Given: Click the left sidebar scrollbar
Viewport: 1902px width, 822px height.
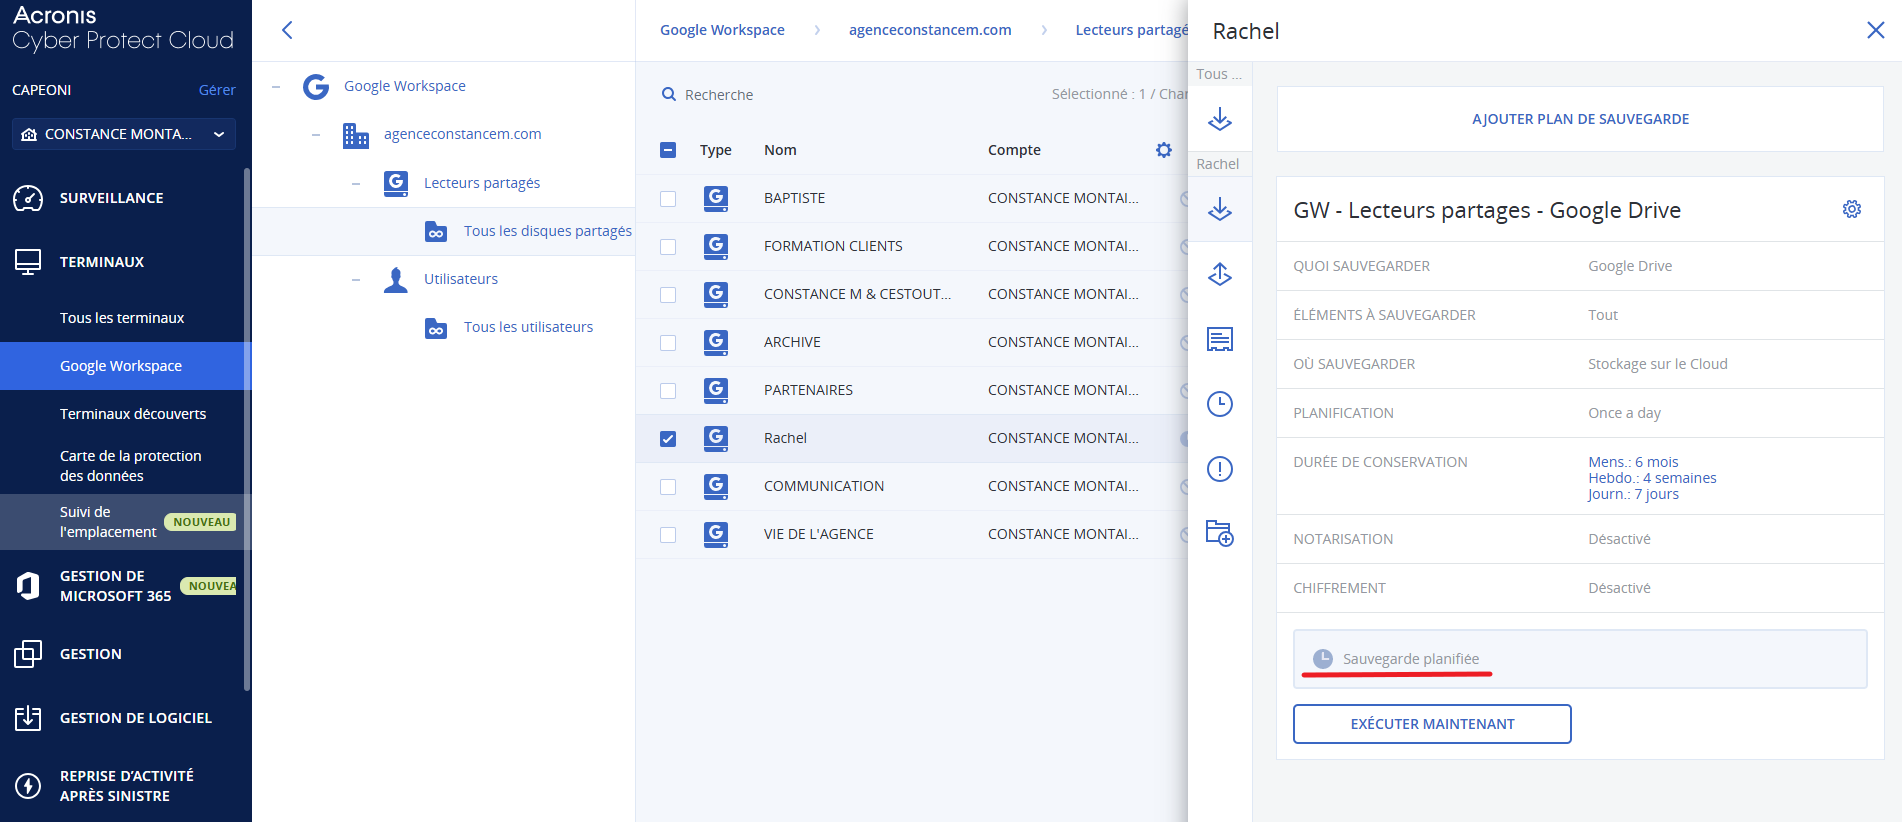Looking at the screenshot, I should coord(247,430).
